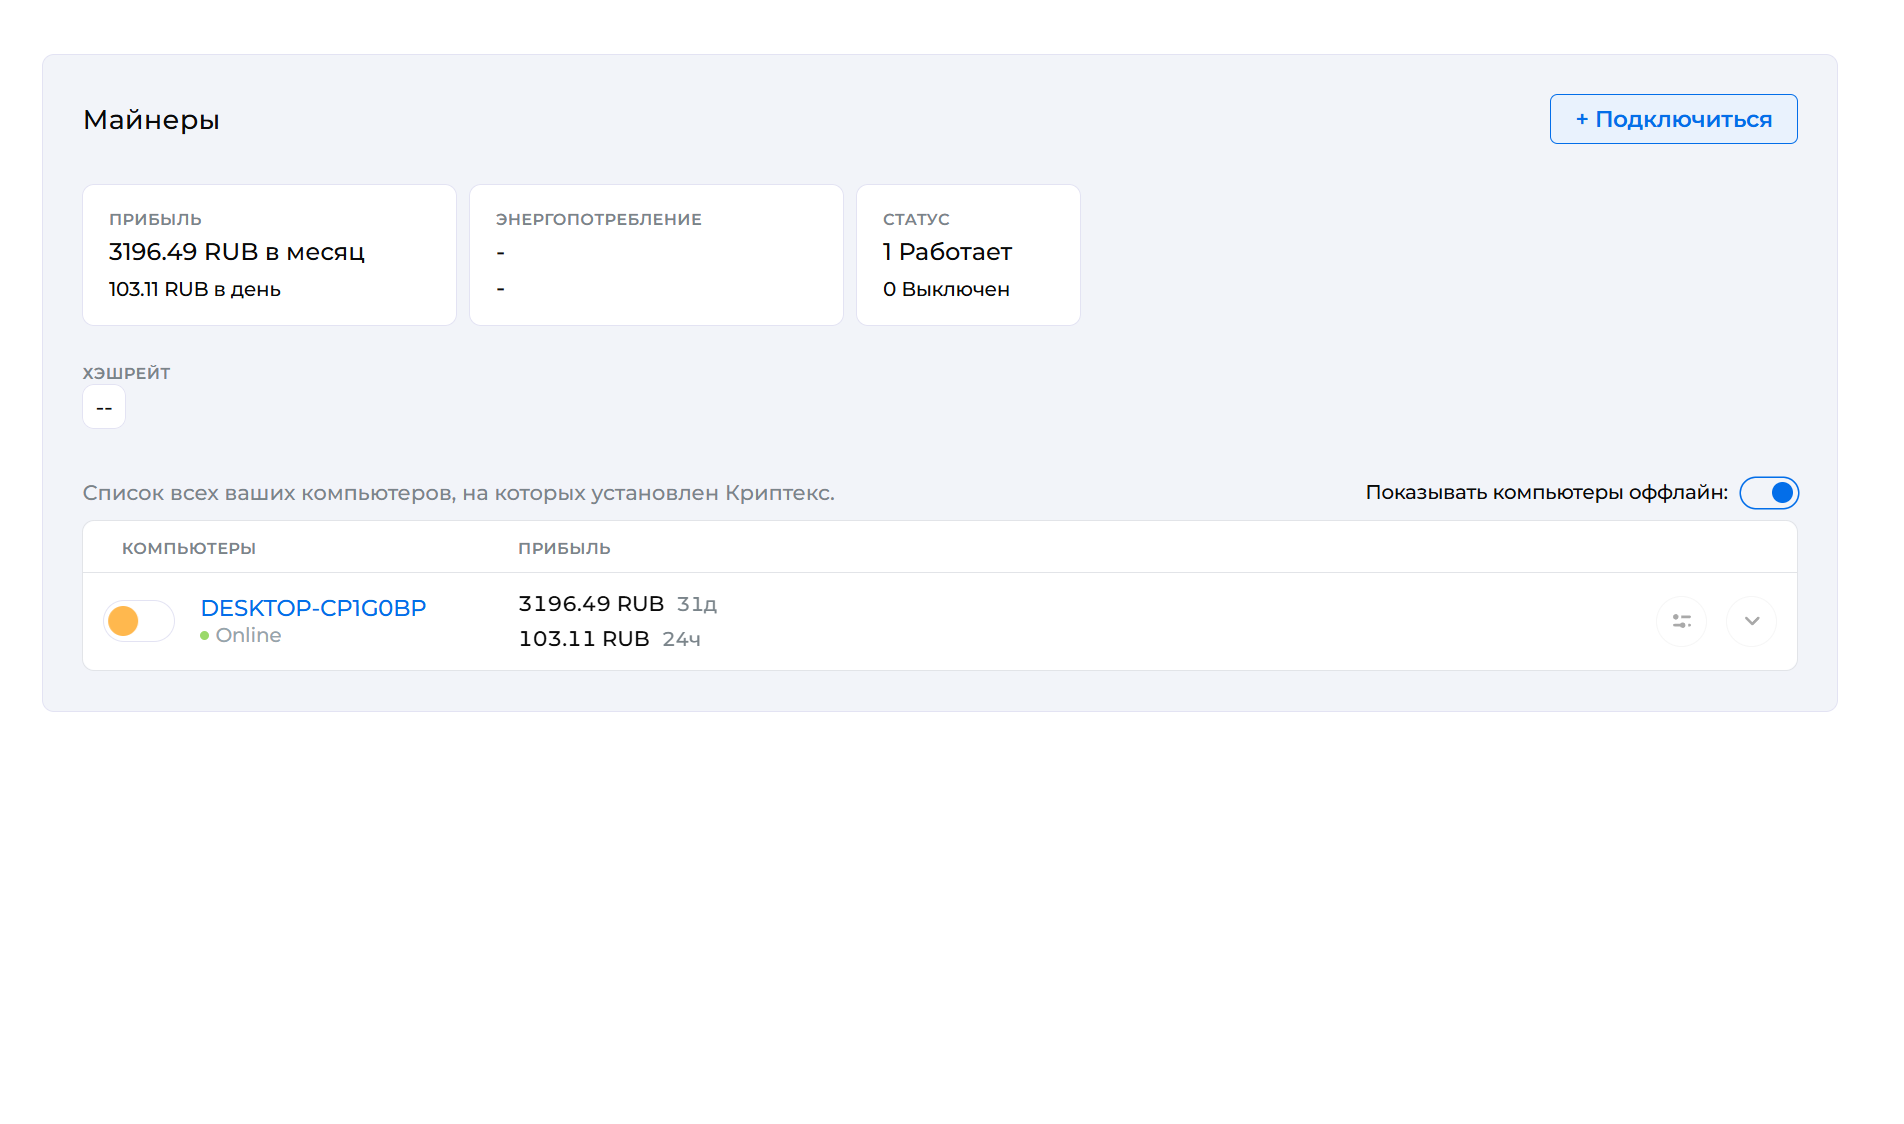Expand the DESKTOP-CP1G0BP row chevron
This screenshot has width=1904, height=1124.
click(1751, 621)
